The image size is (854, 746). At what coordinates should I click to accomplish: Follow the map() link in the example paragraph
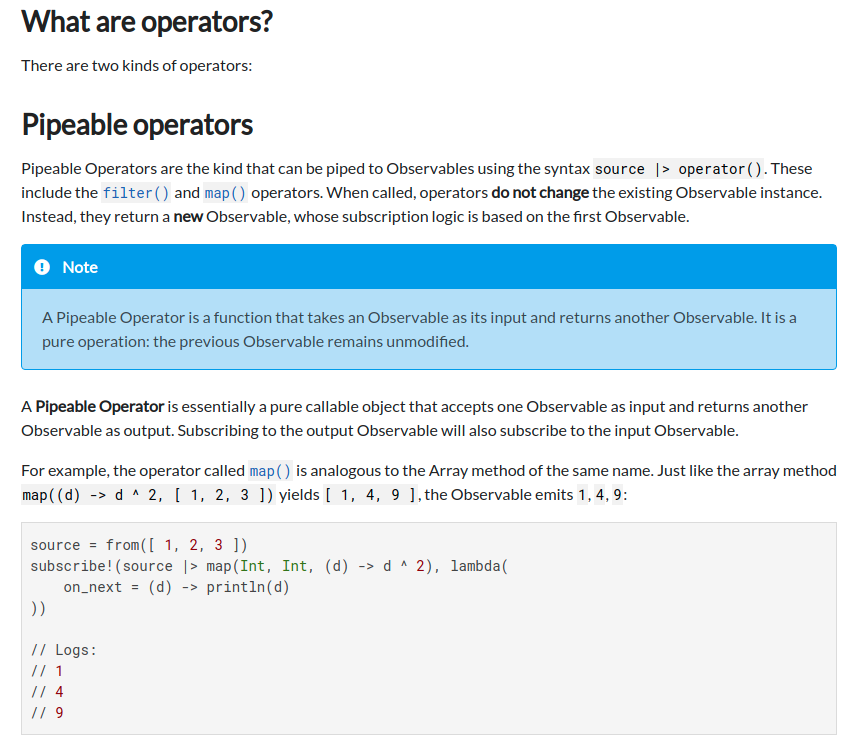coord(271,470)
